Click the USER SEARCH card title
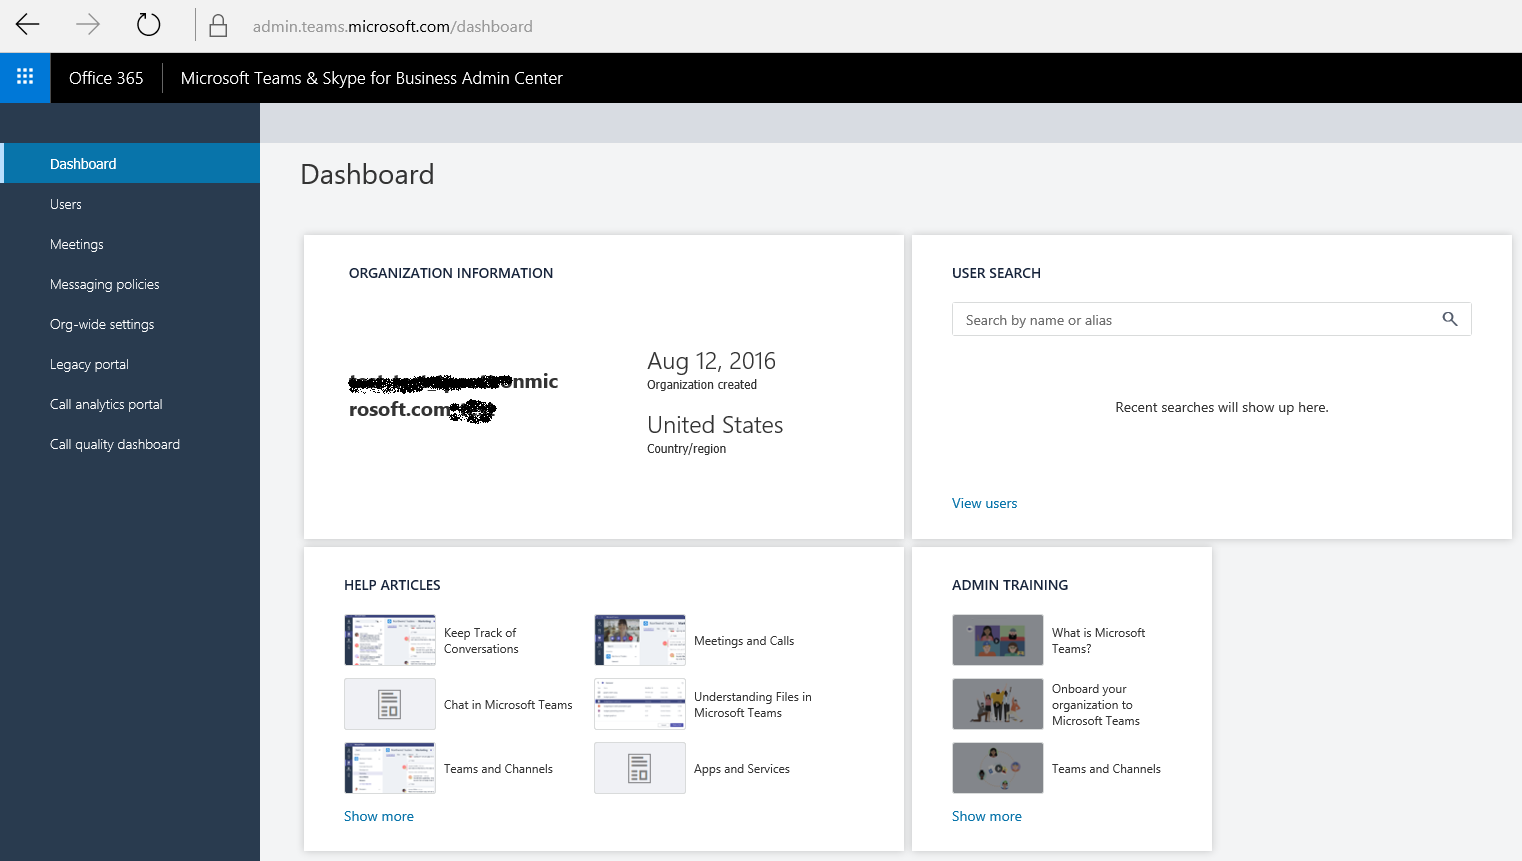Image resolution: width=1522 pixels, height=861 pixels. 996,273
